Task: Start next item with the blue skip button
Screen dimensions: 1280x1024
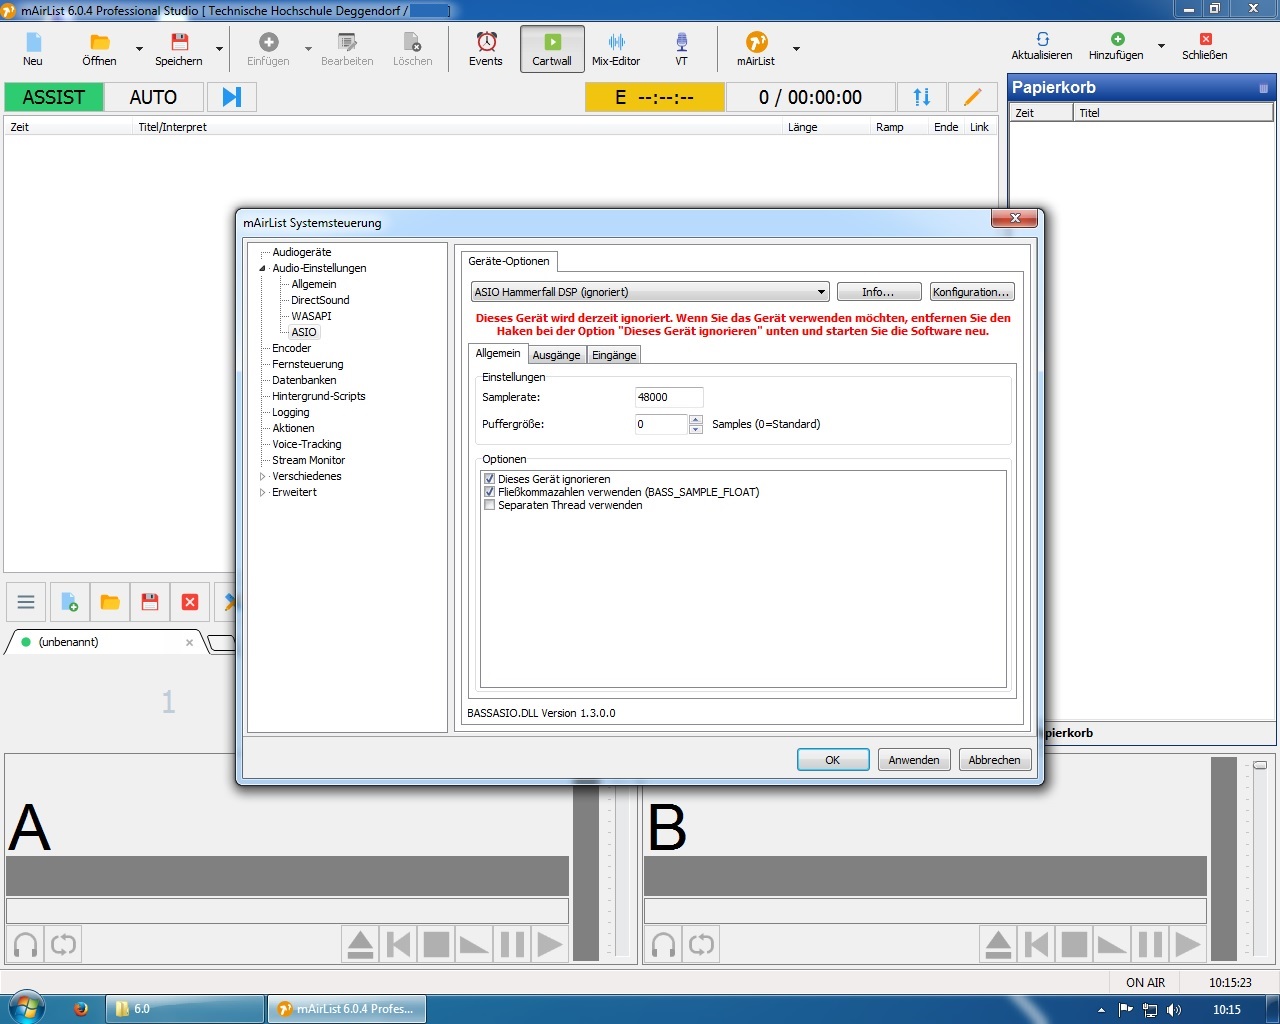Action: [232, 97]
